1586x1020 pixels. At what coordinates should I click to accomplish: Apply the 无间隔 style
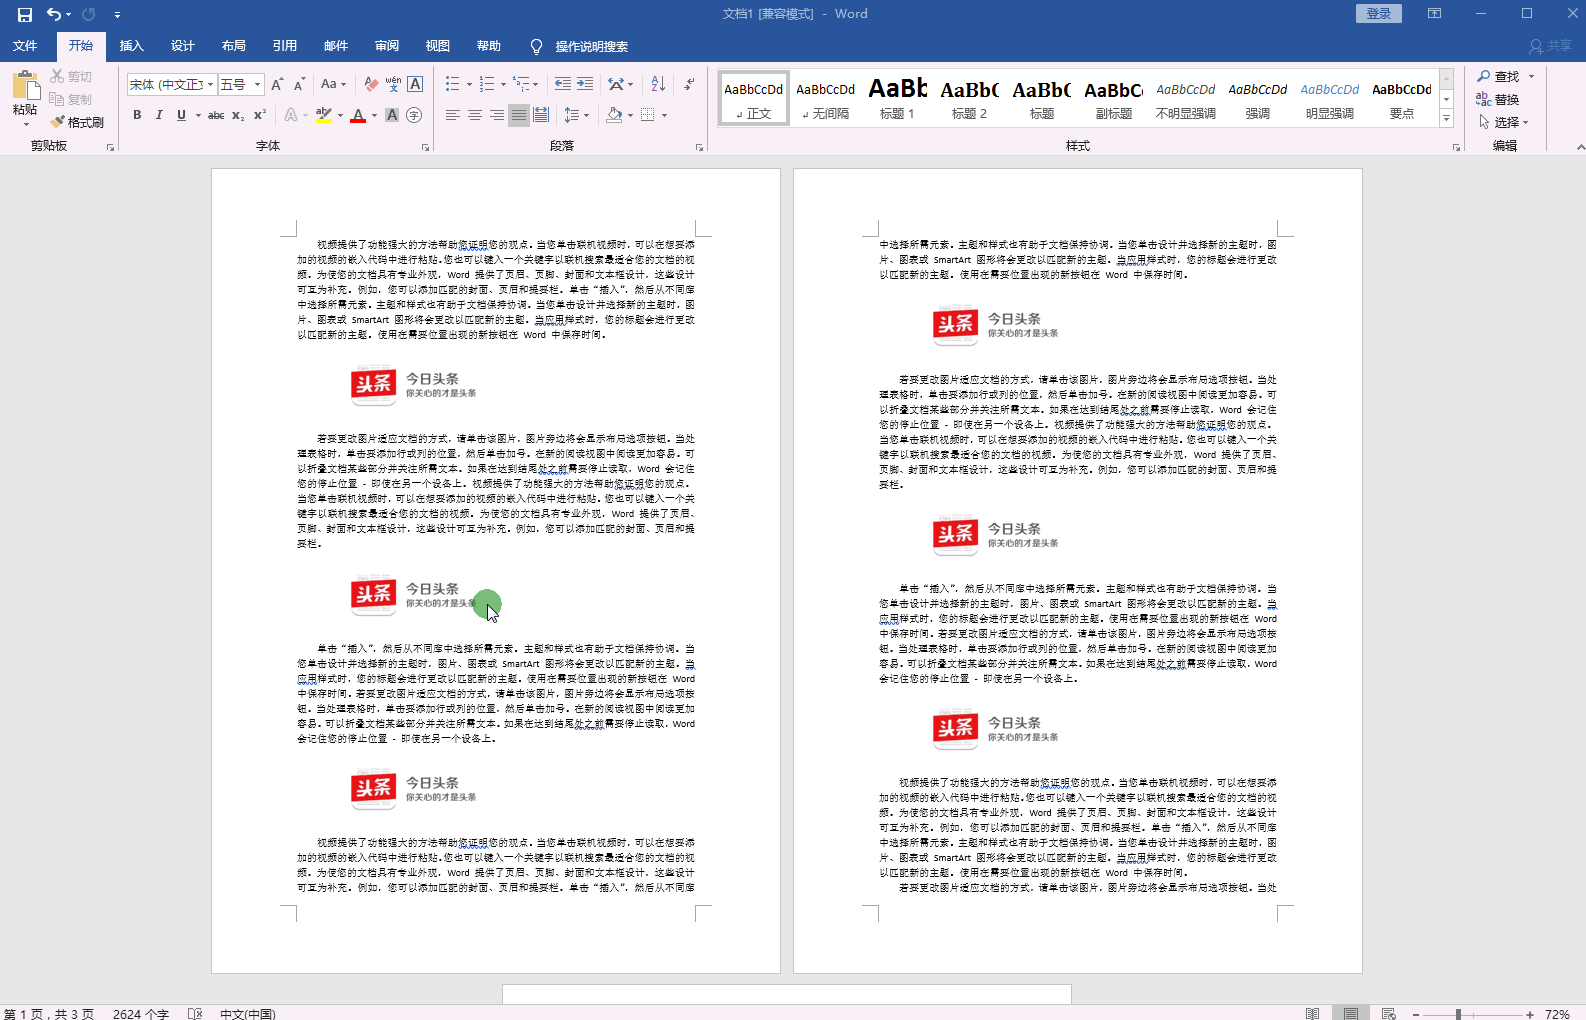[x=826, y=98]
